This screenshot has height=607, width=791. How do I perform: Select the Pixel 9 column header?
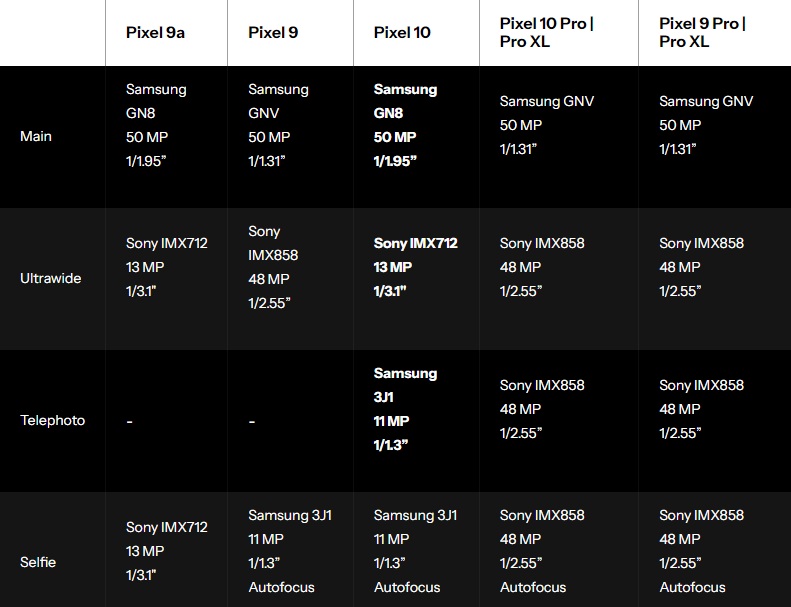(x=273, y=32)
